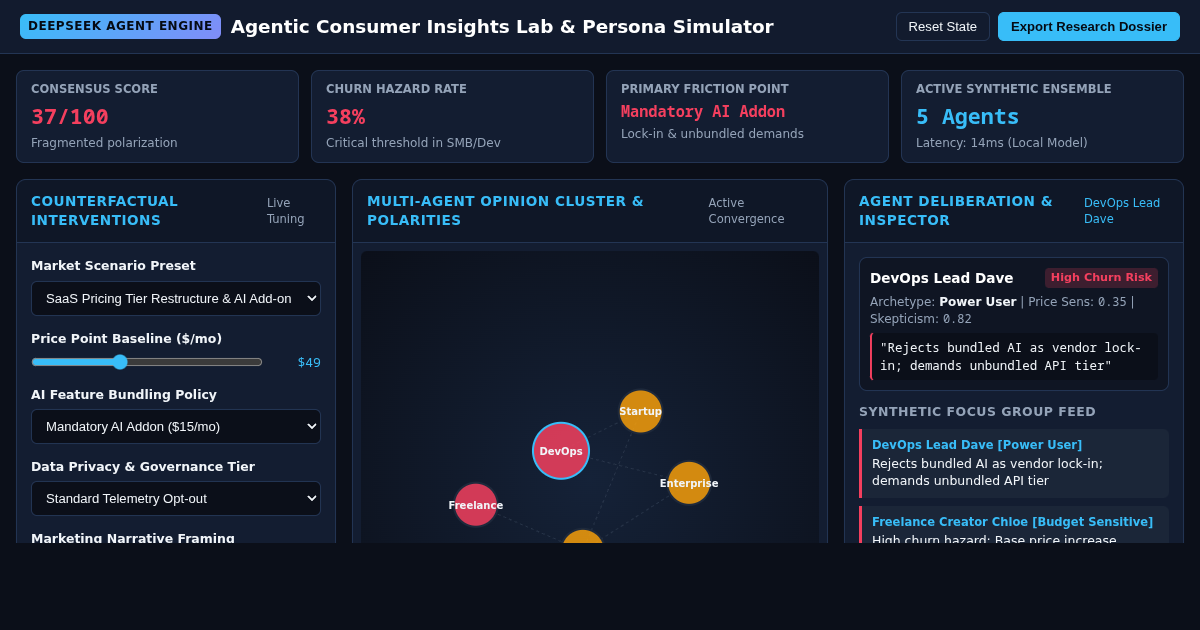
Task: Click the Live Tuning status label
Action: pos(286,211)
